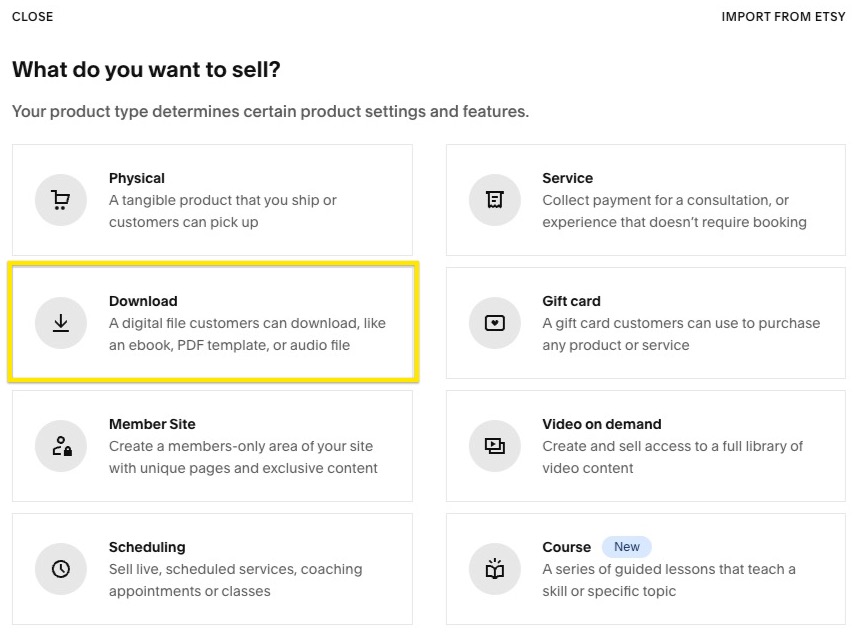Click the shopping cart Physical product icon

coord(60,200)
